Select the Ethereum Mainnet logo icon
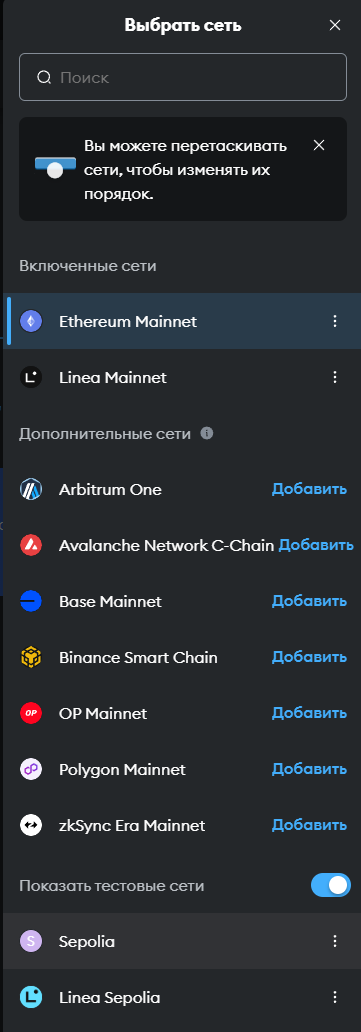The image size is (361, 1032). pos(31,322)
